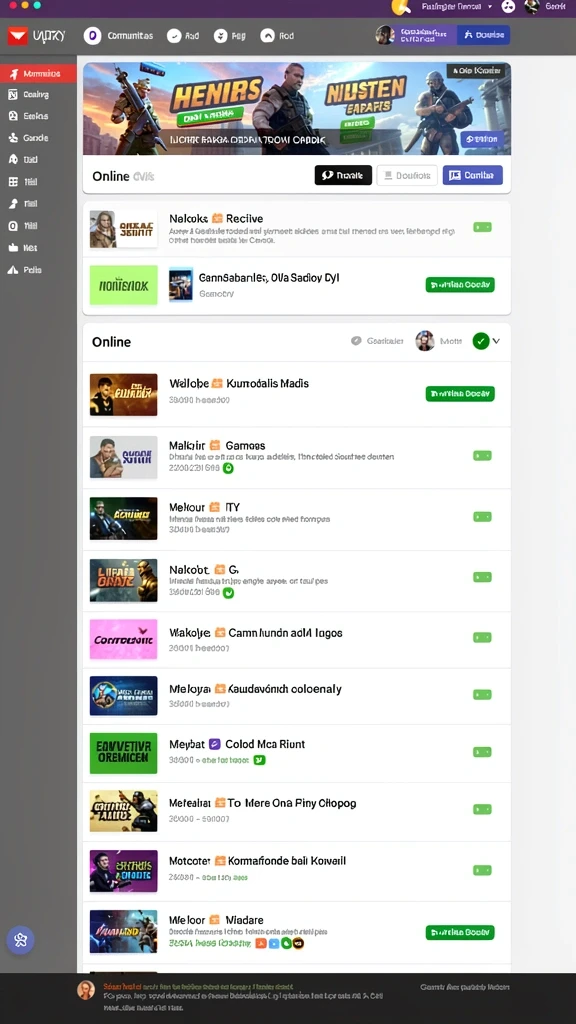Open the Communitas tab in the top nav
The width and height of the screenshot is (576, 1024).
pyautogui.click(x=119, y=36)
